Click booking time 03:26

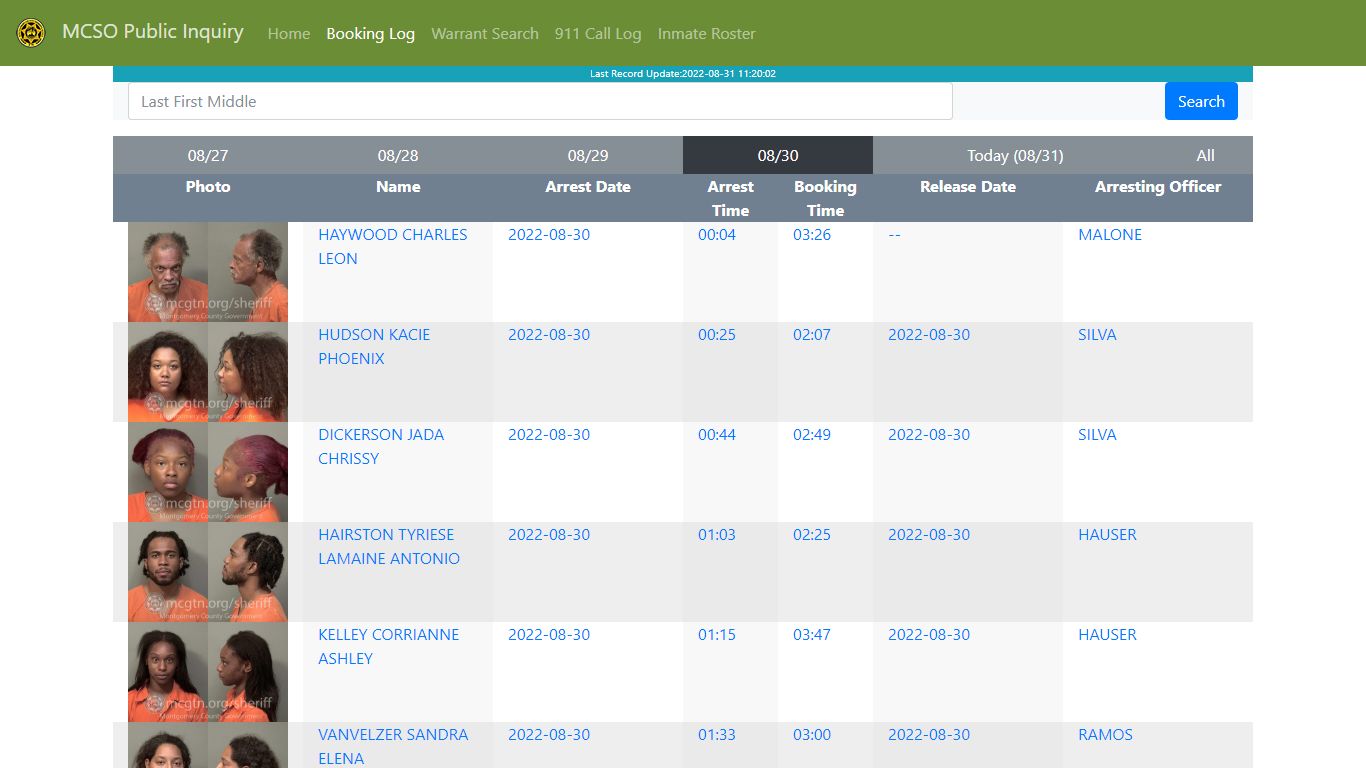pyautogui.click(x=812, y=234)
